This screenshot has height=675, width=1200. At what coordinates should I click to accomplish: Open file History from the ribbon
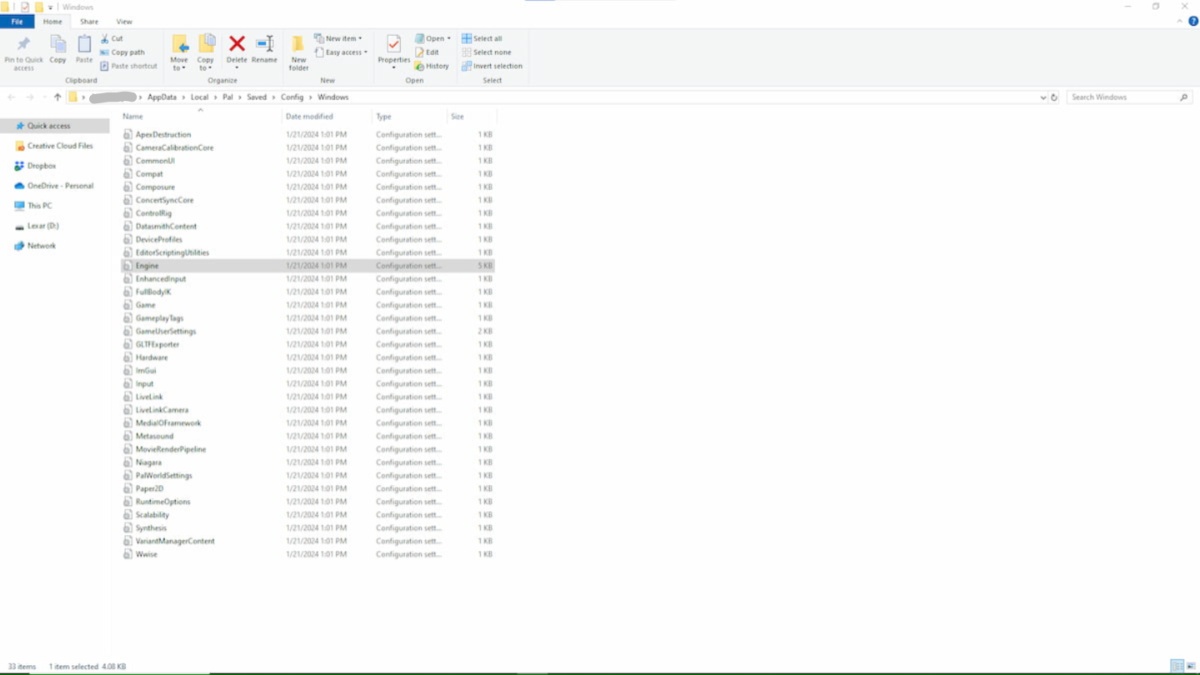tap(432, 66)
